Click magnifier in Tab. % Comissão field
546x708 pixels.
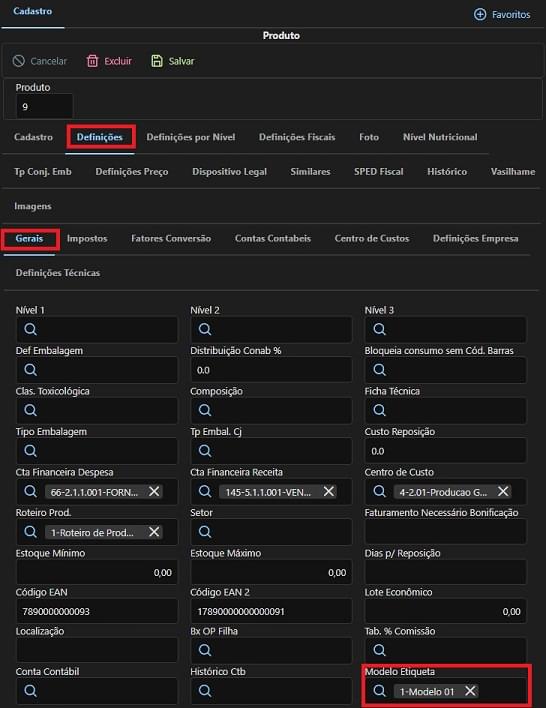[x=379, y=650]
